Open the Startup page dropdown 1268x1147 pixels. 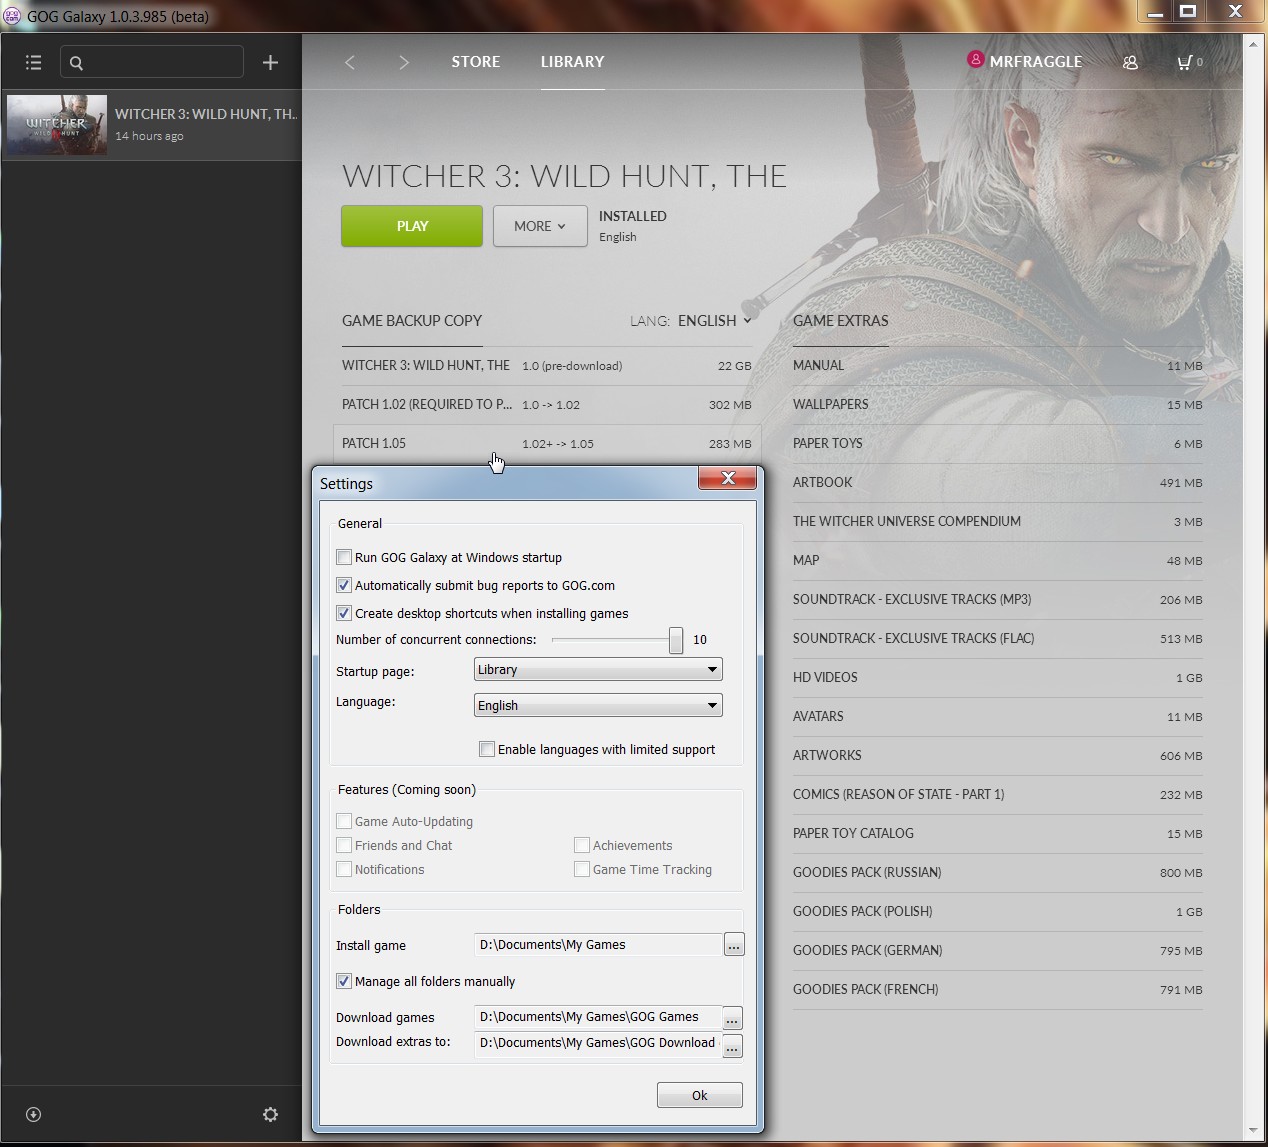point(598,669)
